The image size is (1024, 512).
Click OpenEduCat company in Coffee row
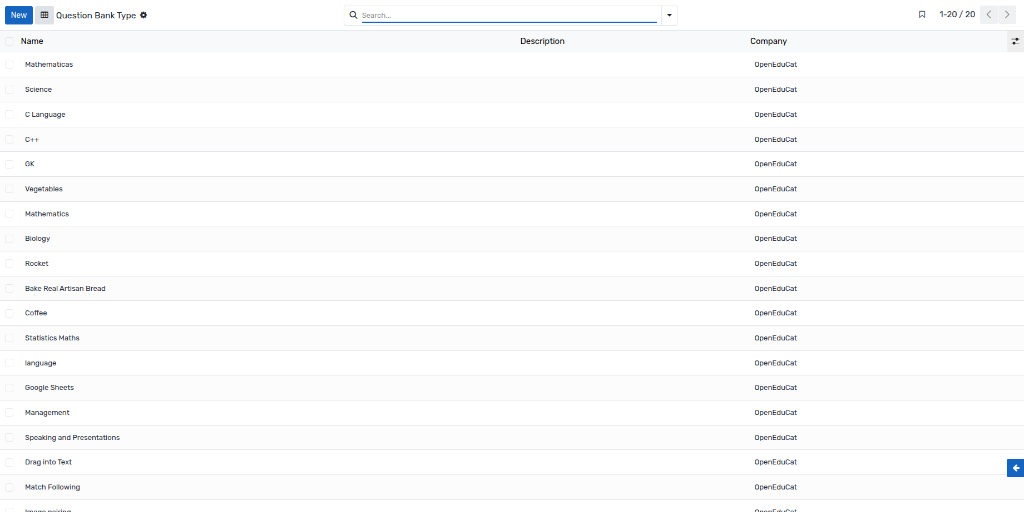776,313
